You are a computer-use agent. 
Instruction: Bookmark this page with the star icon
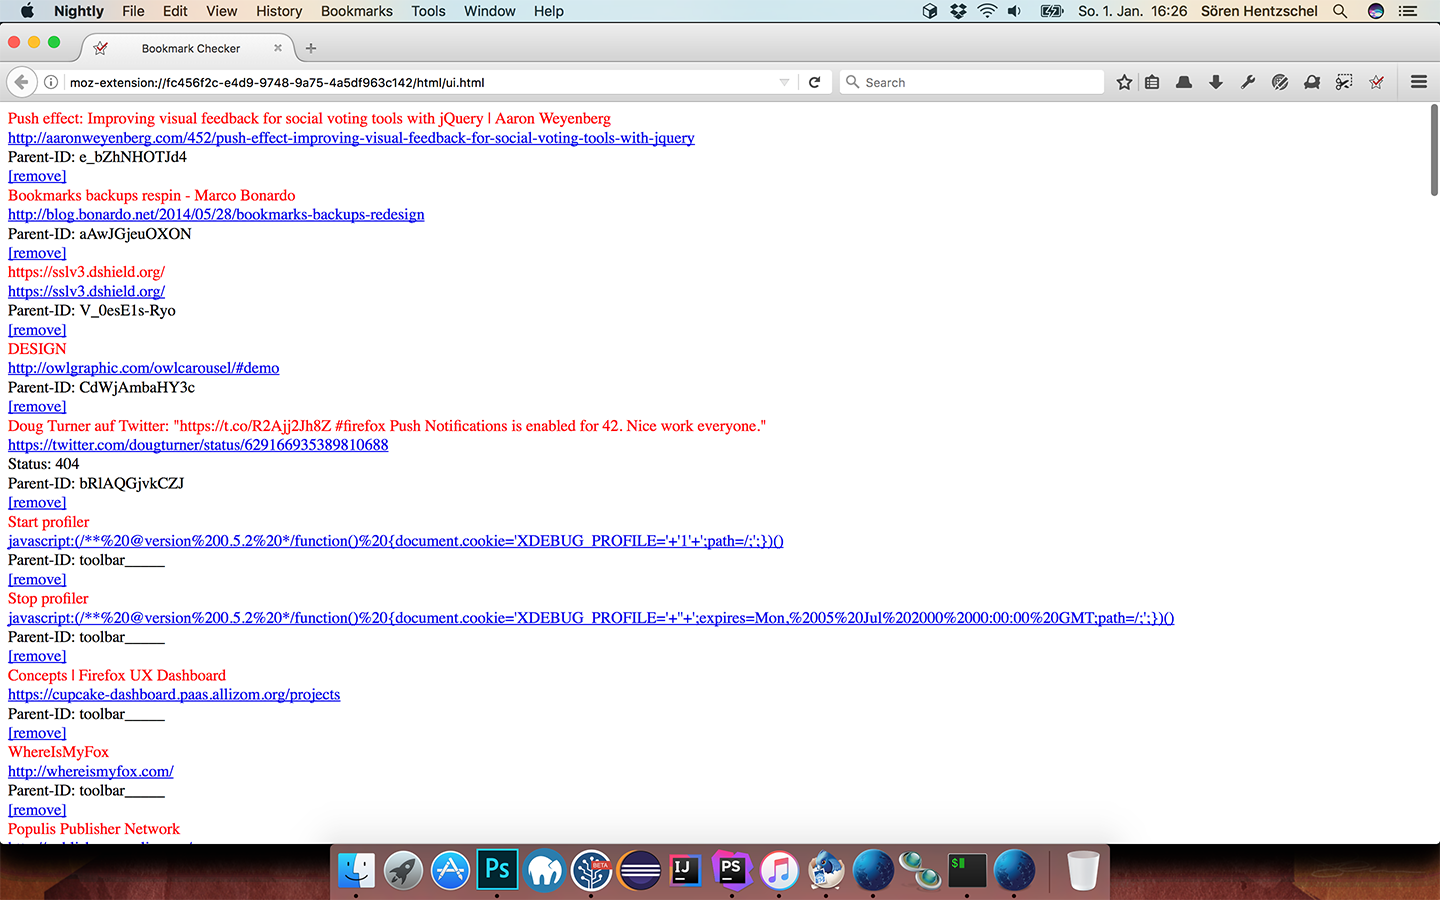(1124, 82)
